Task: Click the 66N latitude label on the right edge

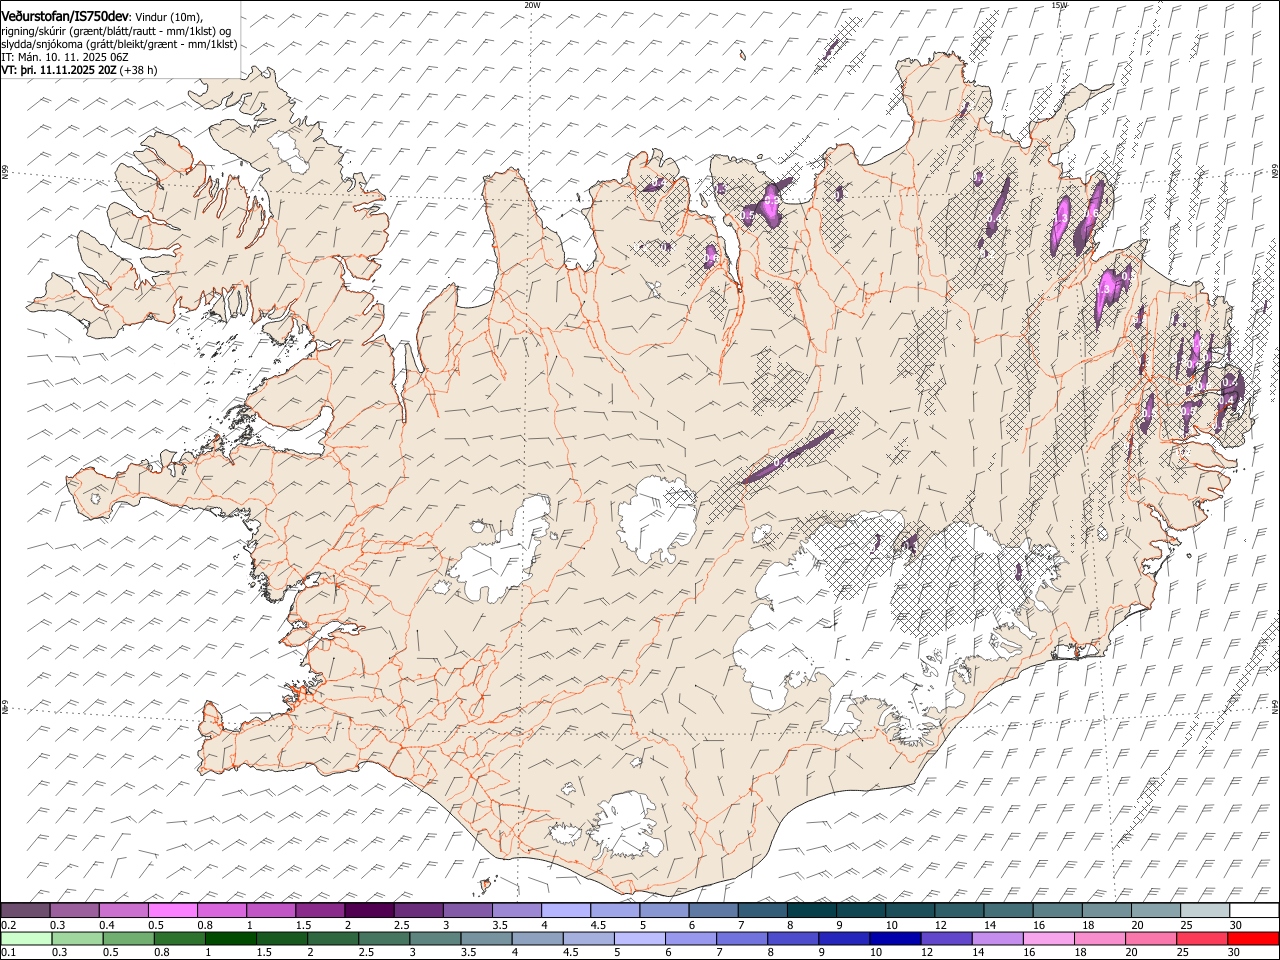Action: pos(1275,172)
